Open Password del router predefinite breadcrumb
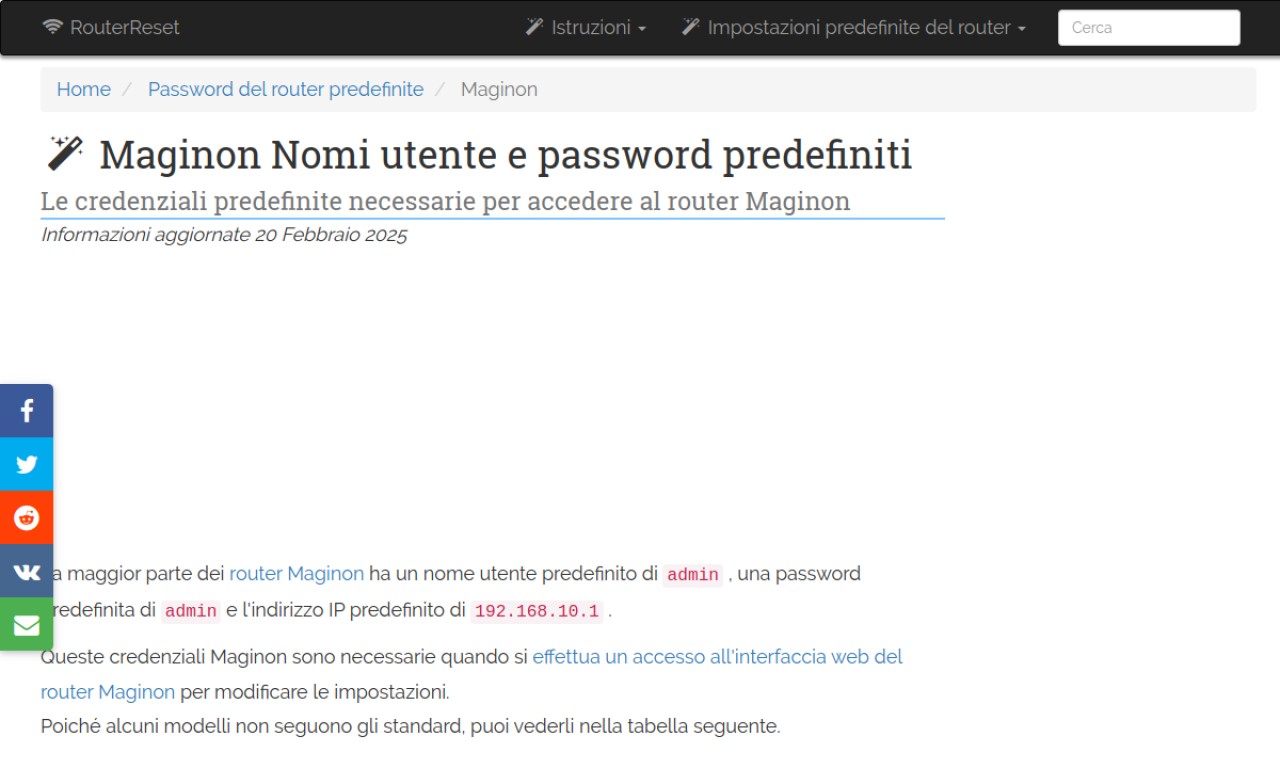Image resolution: width=1280 pixels, height=768 pixels. [x=286, y=89]
